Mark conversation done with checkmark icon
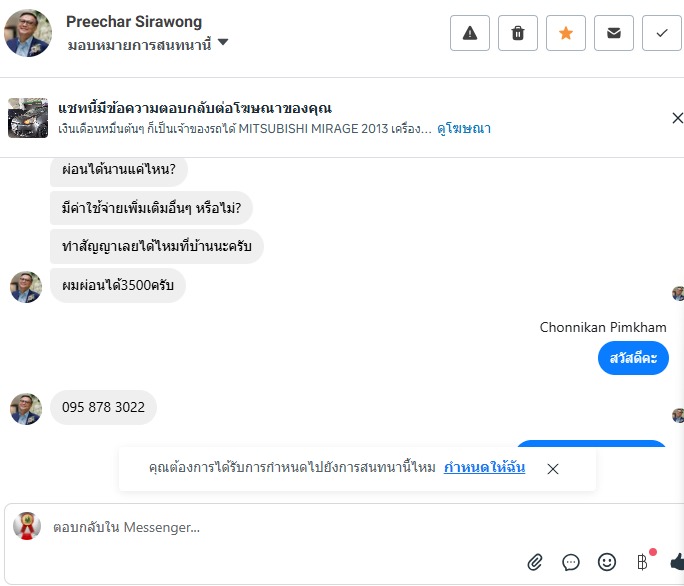This screenshot has width=684, height=586. [x=661, y=33]
